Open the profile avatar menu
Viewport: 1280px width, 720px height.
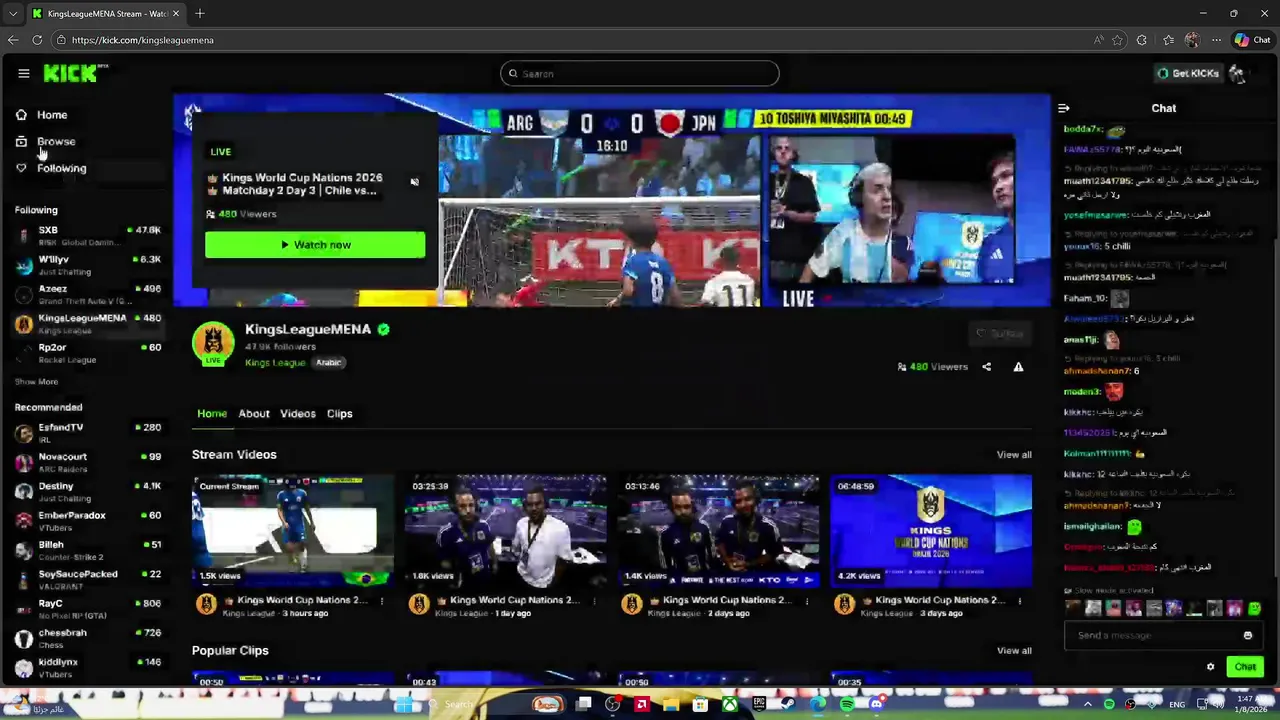pyautogui.click(x=1238, y=73)
